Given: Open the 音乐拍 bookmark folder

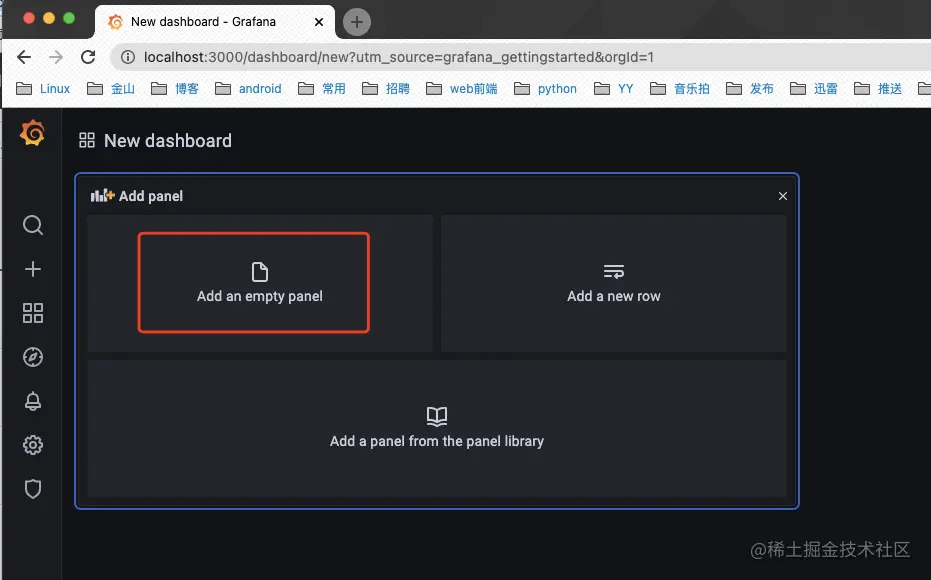Looking at the screenshot, I should tap(680, 88).
